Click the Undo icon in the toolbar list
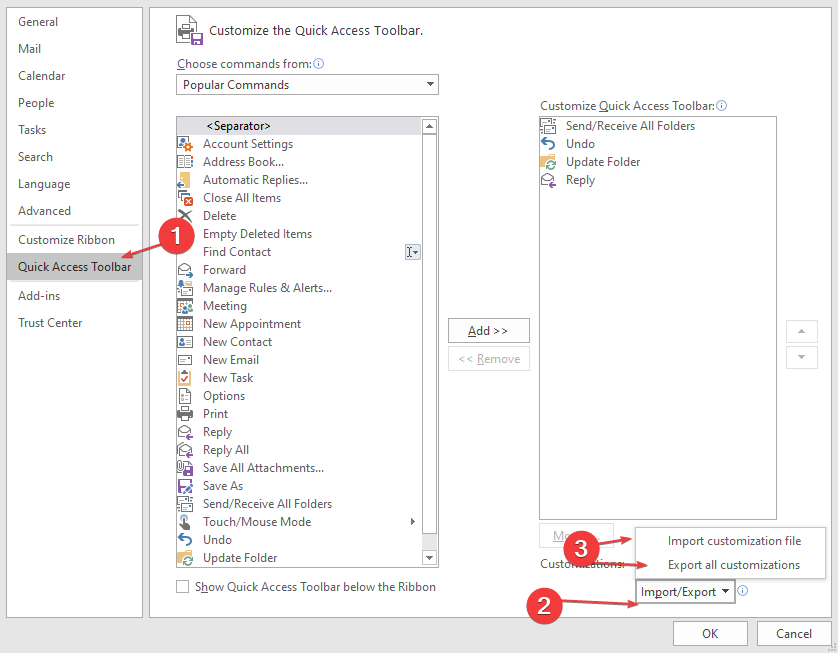The height and width of the screenshot is (653, 838). [548, 144]
